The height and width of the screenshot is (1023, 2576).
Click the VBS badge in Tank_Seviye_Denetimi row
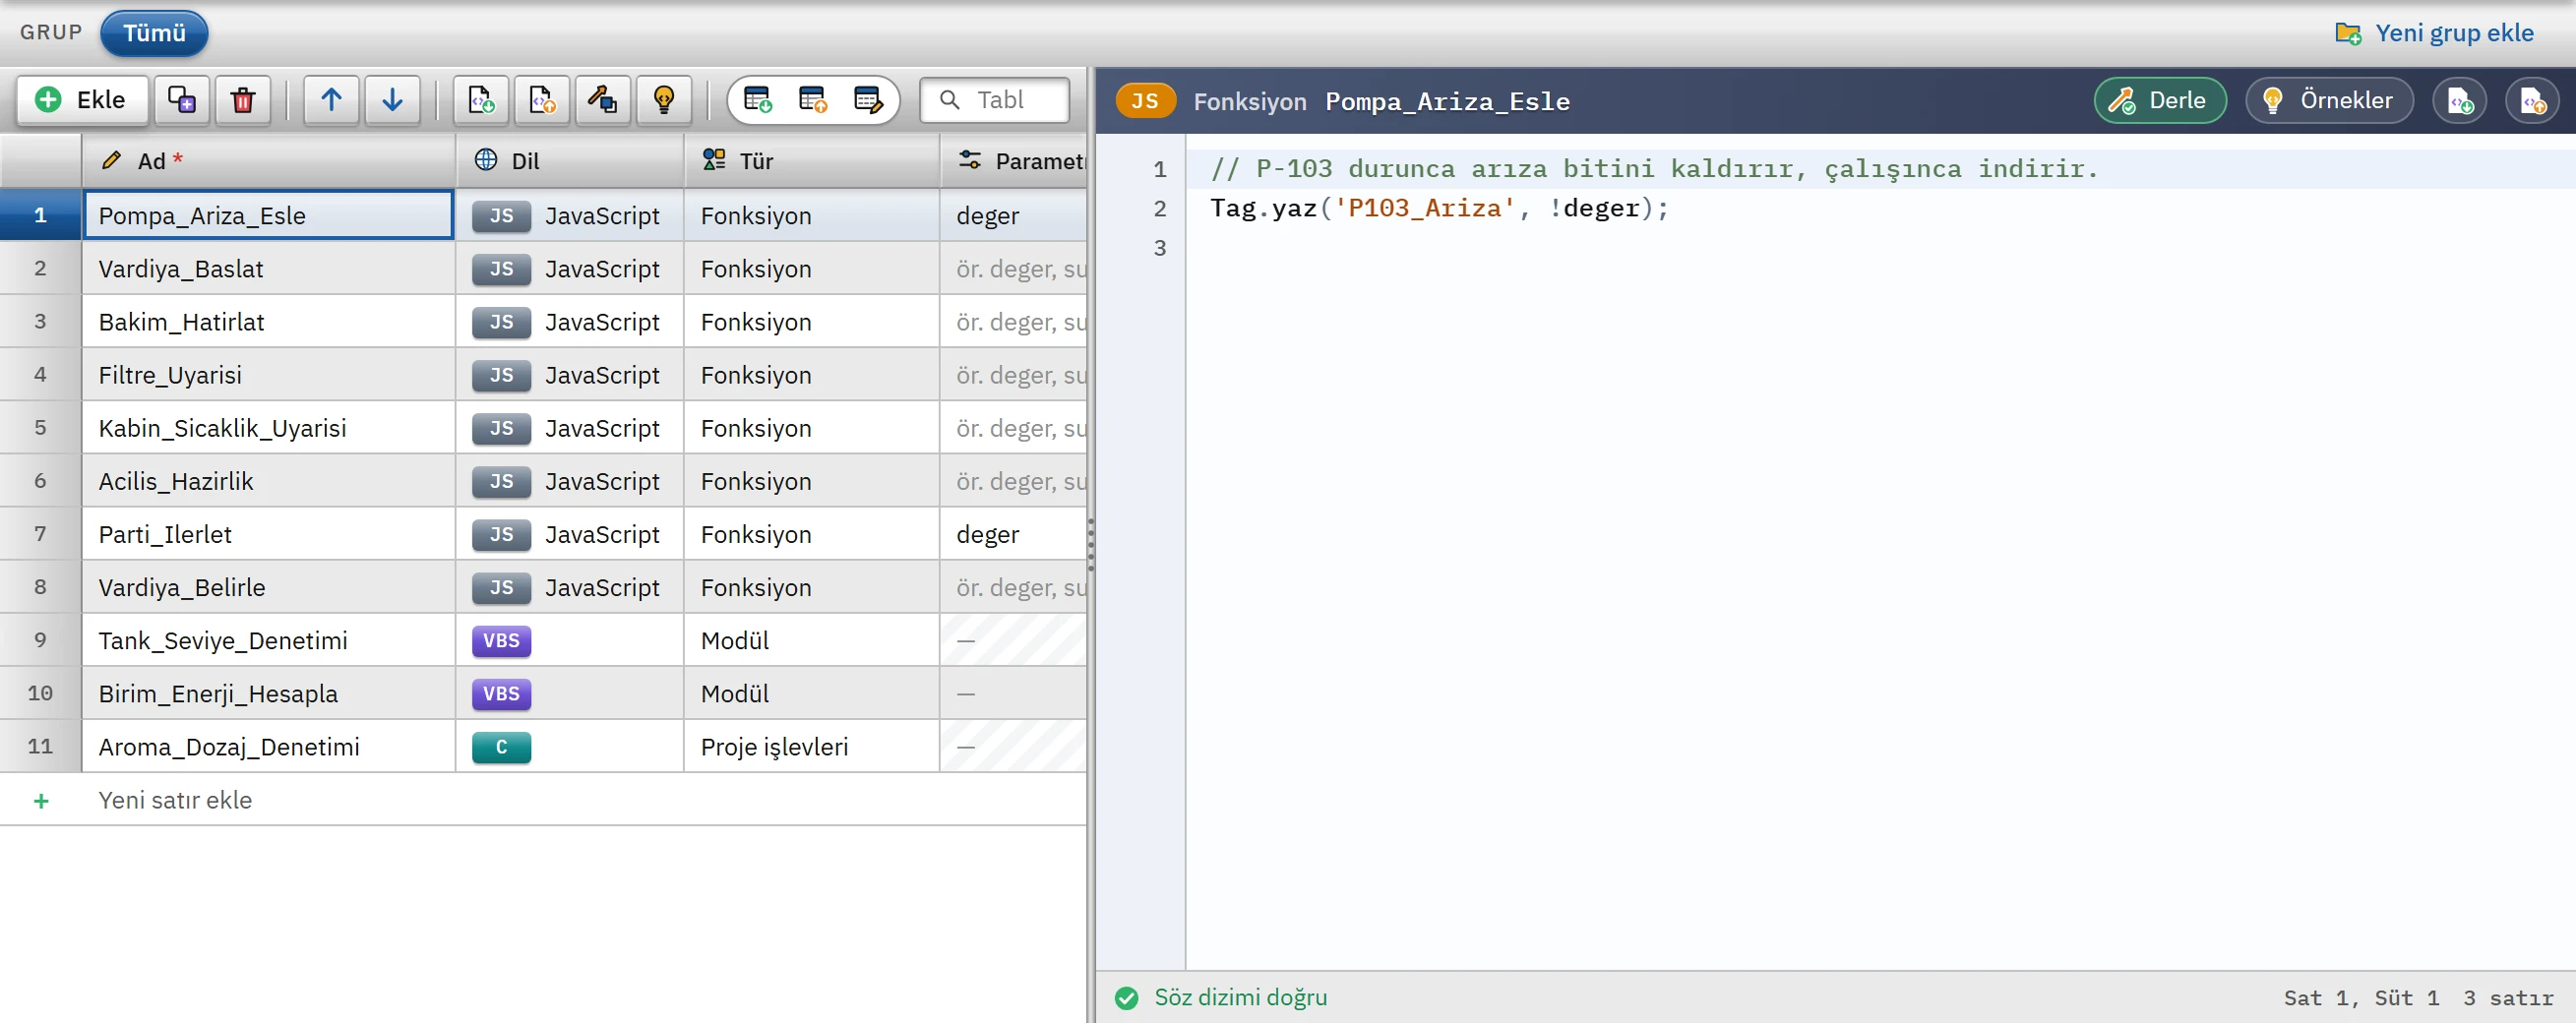(501, 641)
